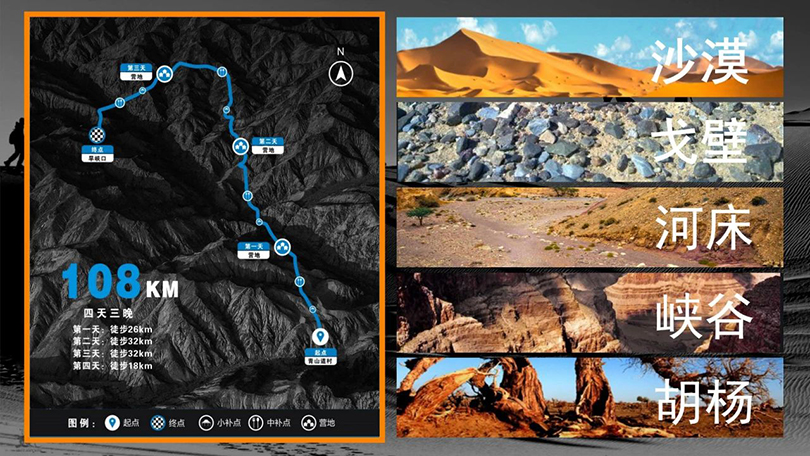
Task: Open the 沙漠 desert photo
Action: [589, 57]
